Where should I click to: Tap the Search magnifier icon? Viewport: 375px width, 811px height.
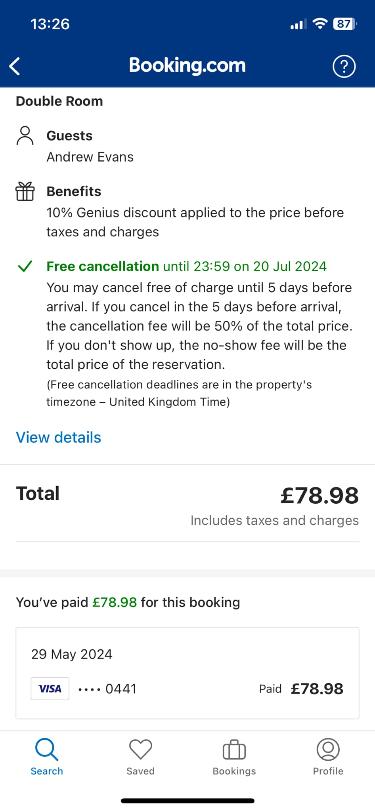[x=47, y=749]
